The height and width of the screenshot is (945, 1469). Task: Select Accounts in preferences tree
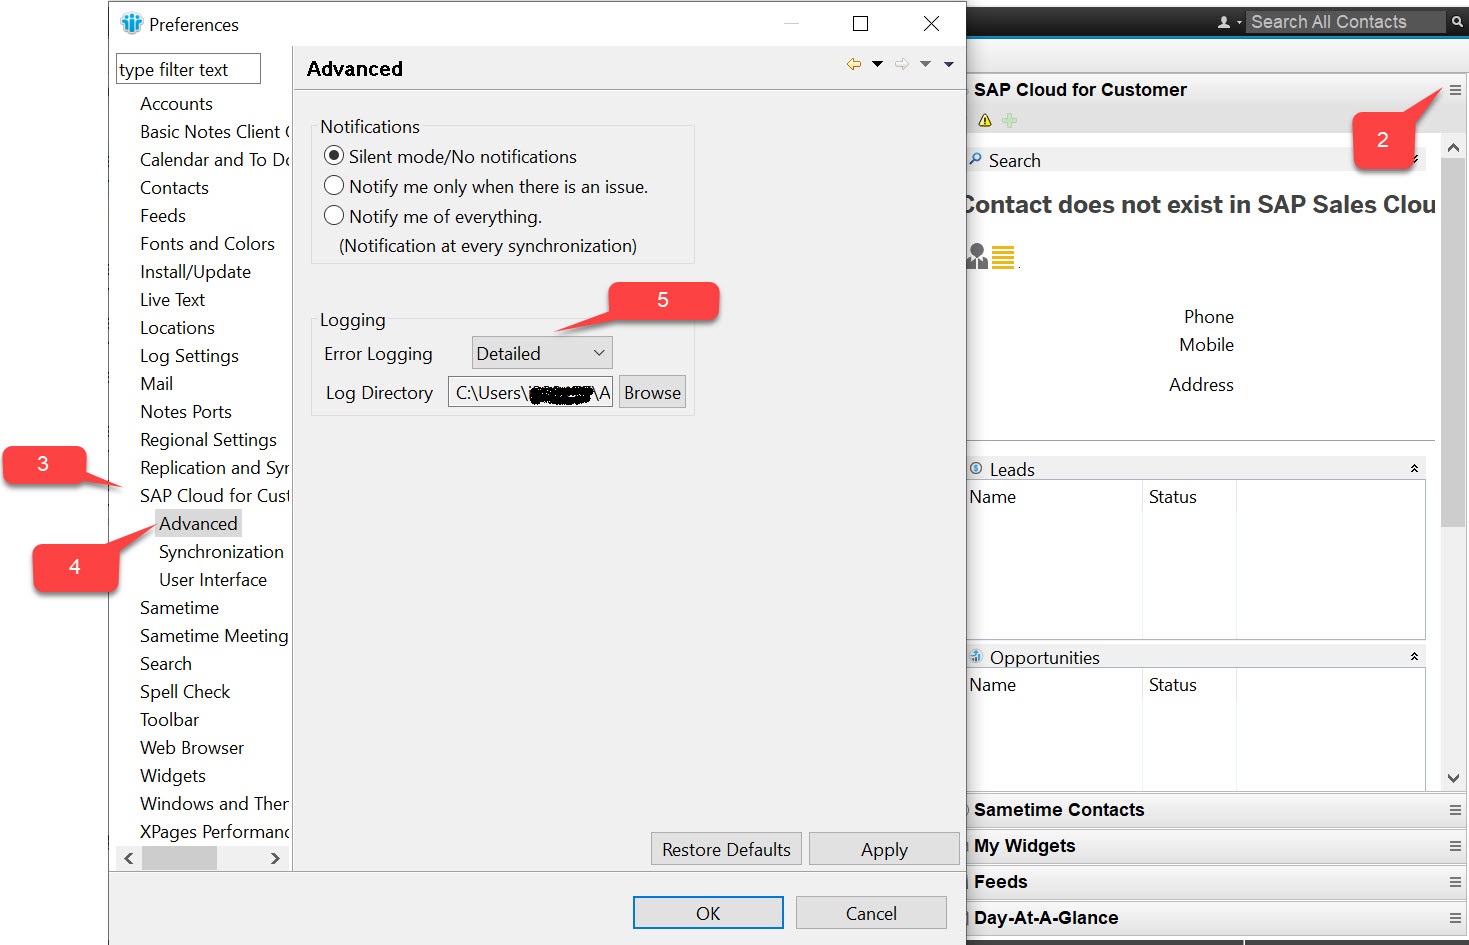(176, 104)
